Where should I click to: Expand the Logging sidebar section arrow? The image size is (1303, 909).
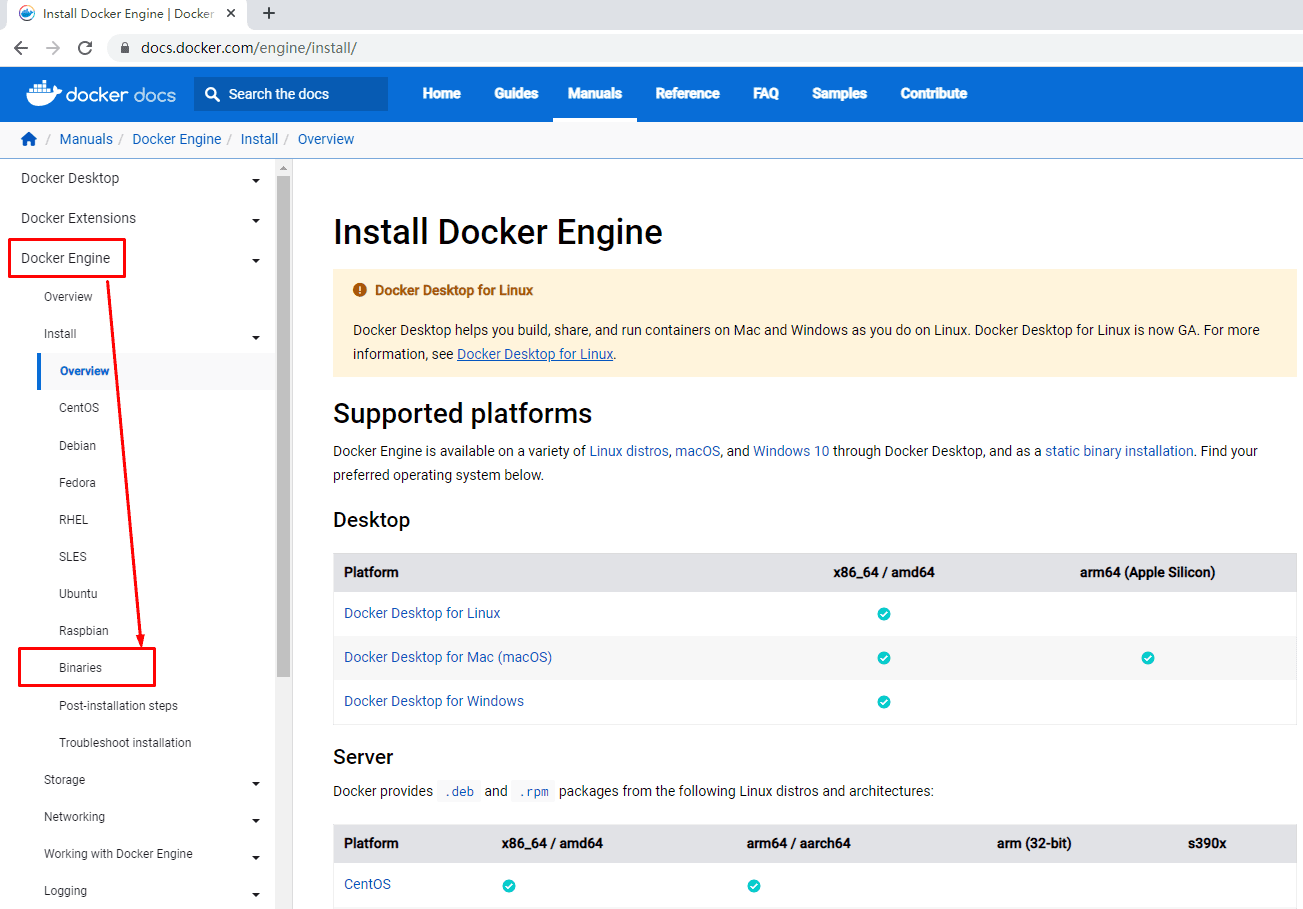click(256, 895)
